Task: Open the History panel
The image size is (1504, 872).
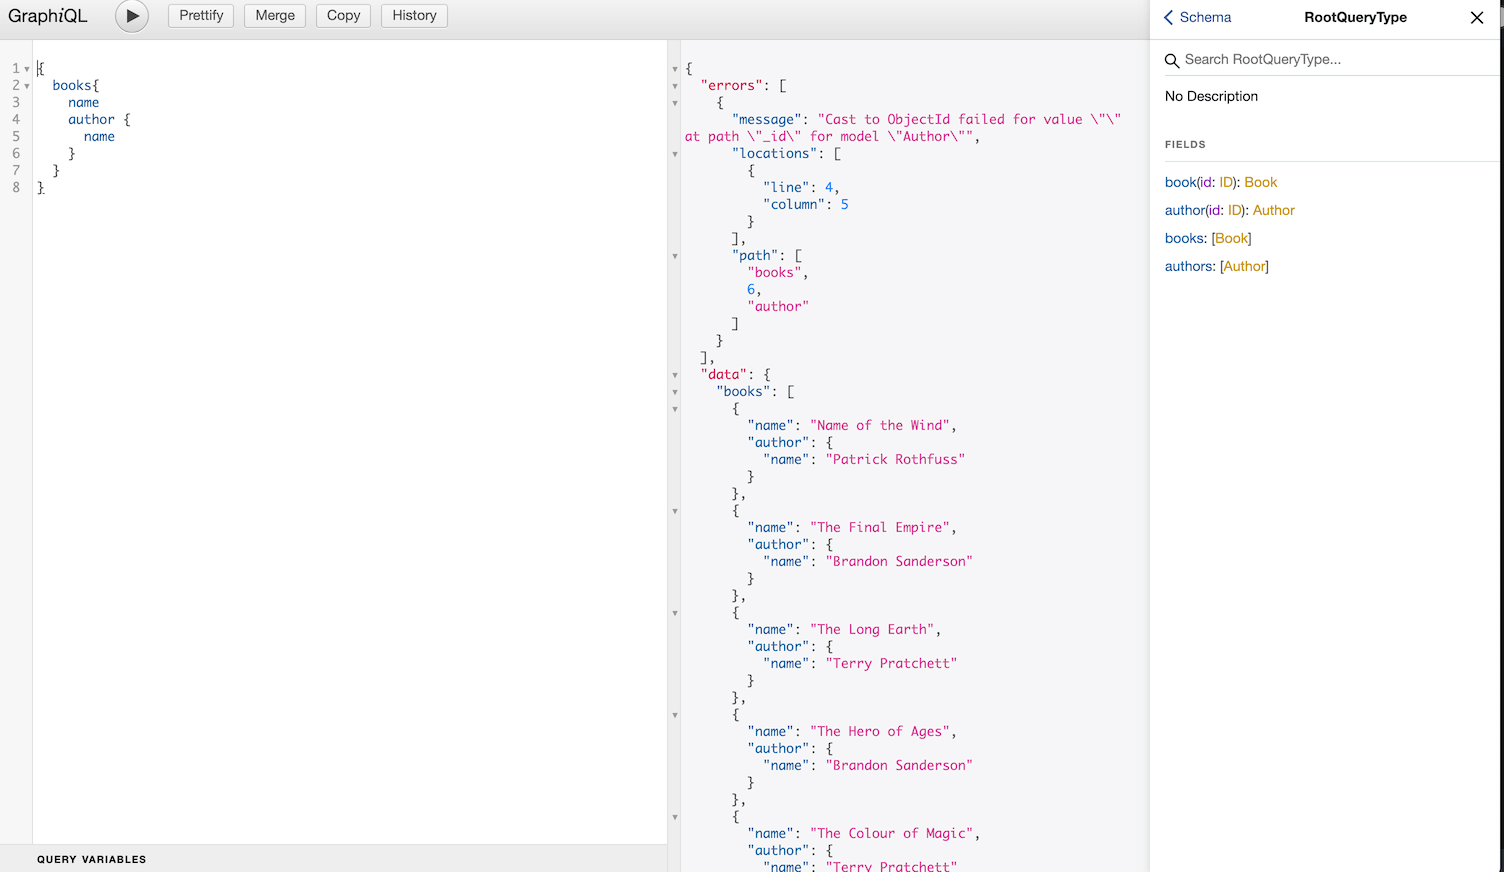Action: pyautogui.click(x=414, y=16)
